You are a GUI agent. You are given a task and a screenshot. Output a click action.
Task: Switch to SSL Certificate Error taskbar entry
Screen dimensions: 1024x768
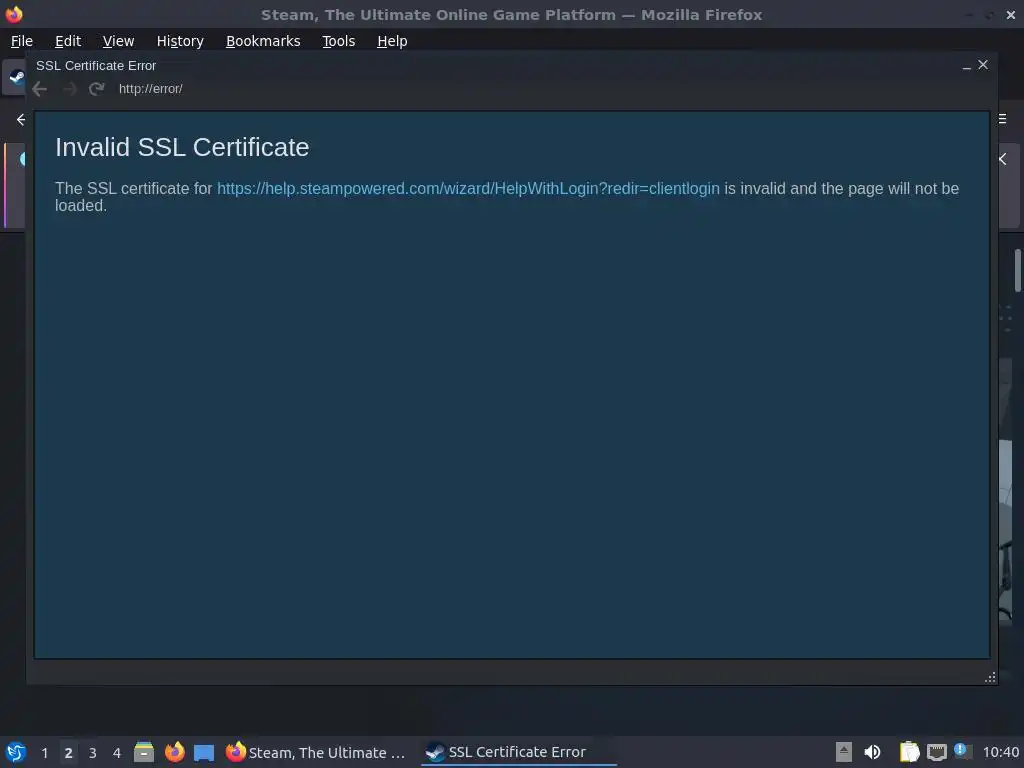point(518,752)
